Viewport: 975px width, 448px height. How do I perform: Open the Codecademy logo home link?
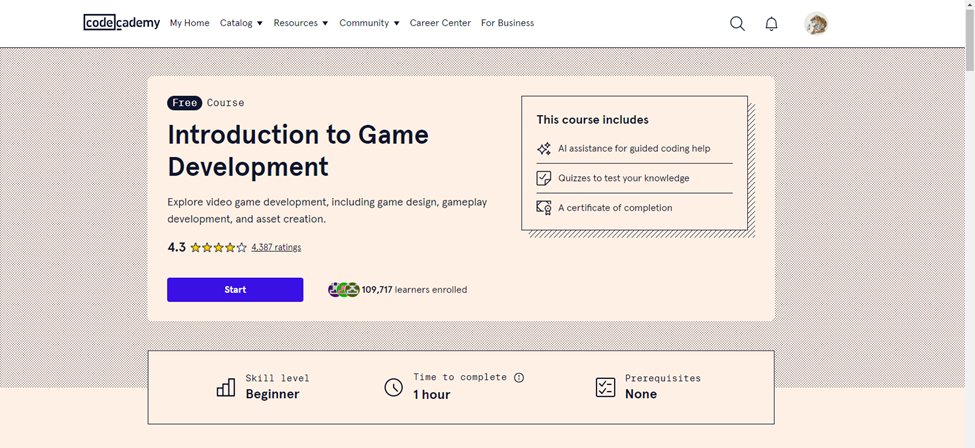122,22
